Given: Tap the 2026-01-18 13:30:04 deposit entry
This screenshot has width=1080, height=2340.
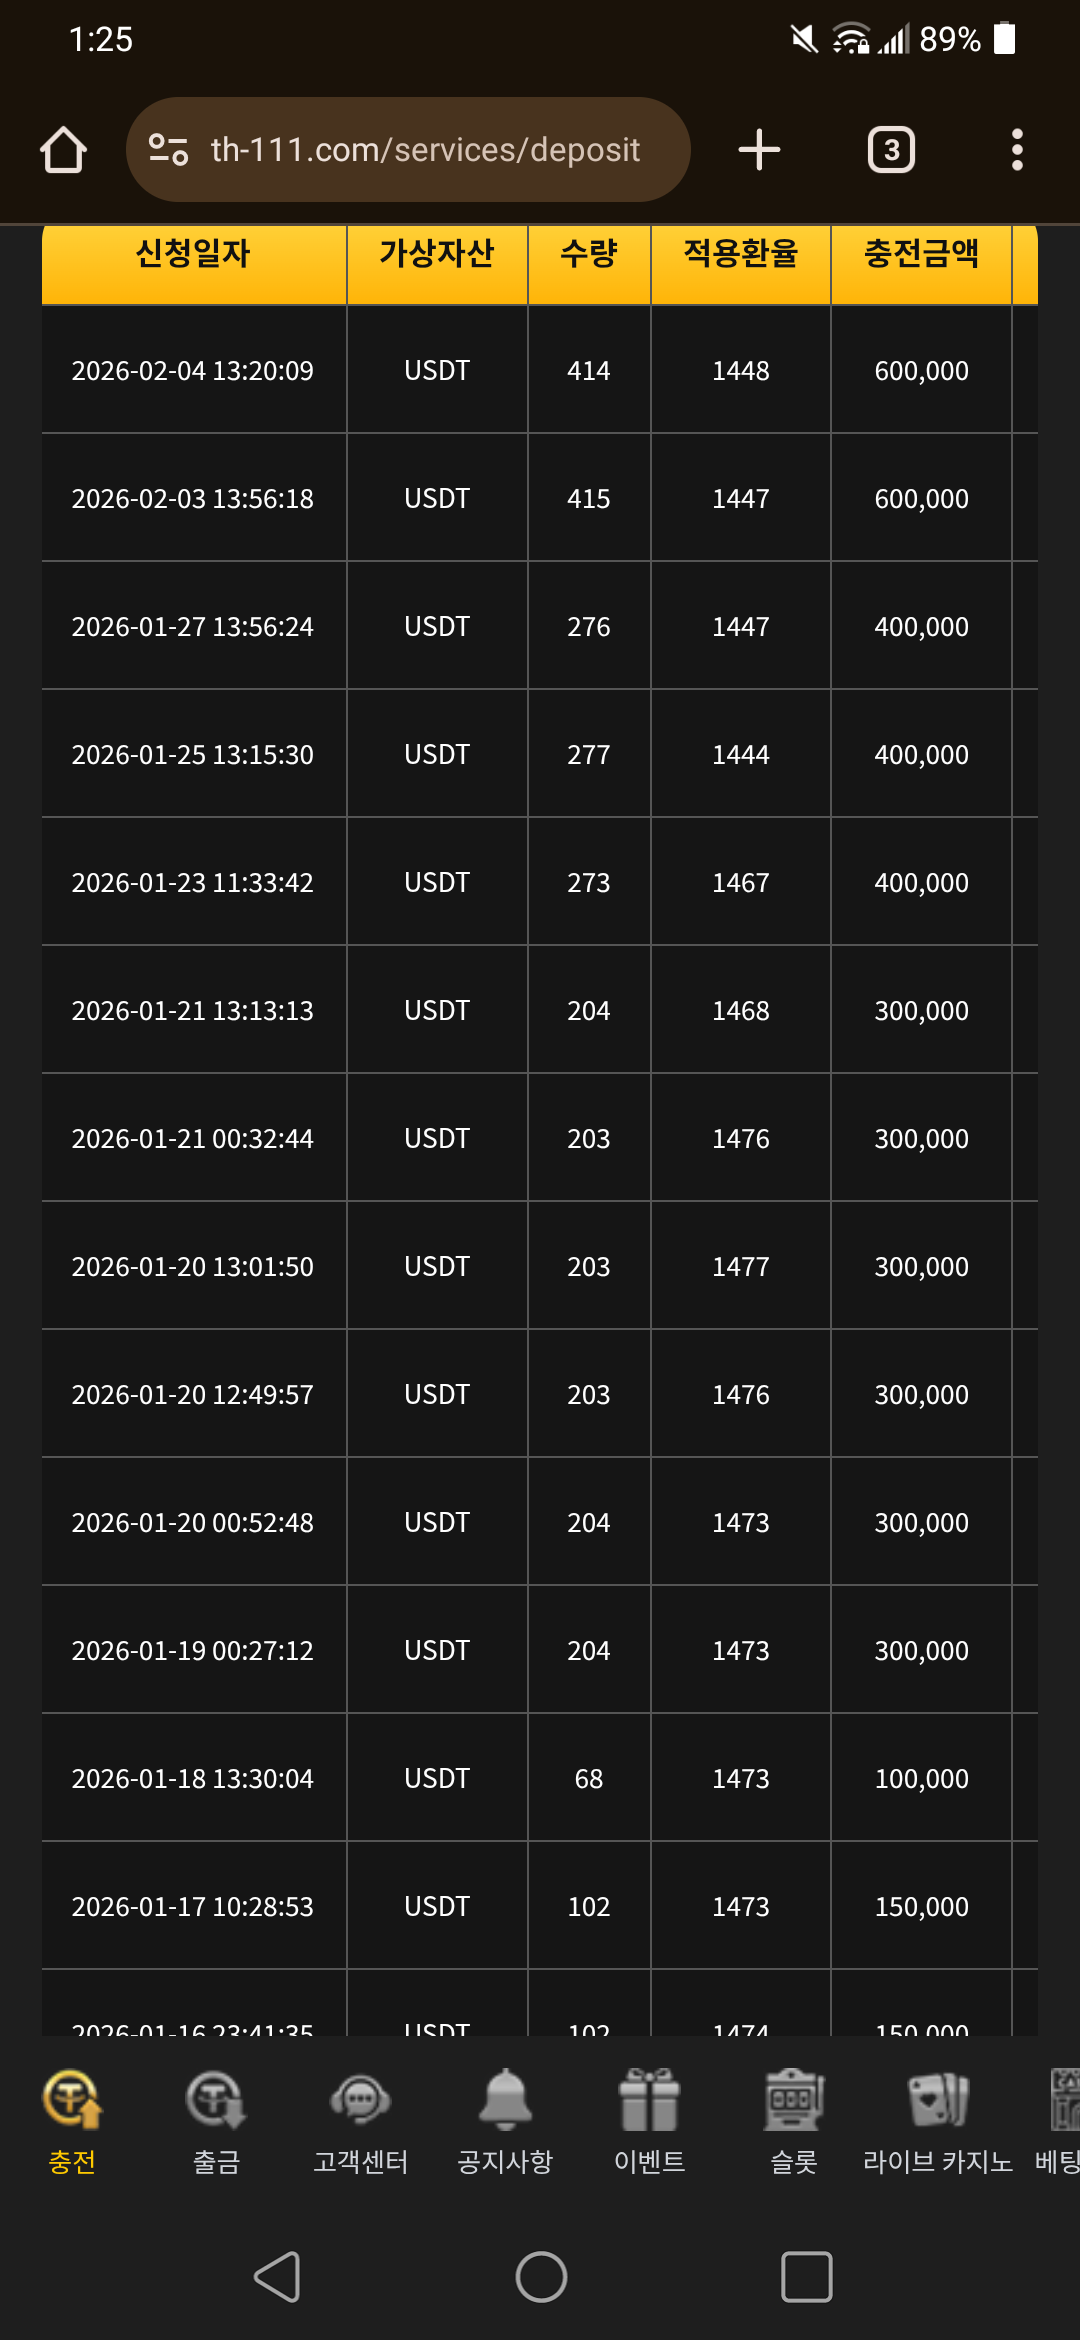Looking at the screenshot, I should (193, 1779).
